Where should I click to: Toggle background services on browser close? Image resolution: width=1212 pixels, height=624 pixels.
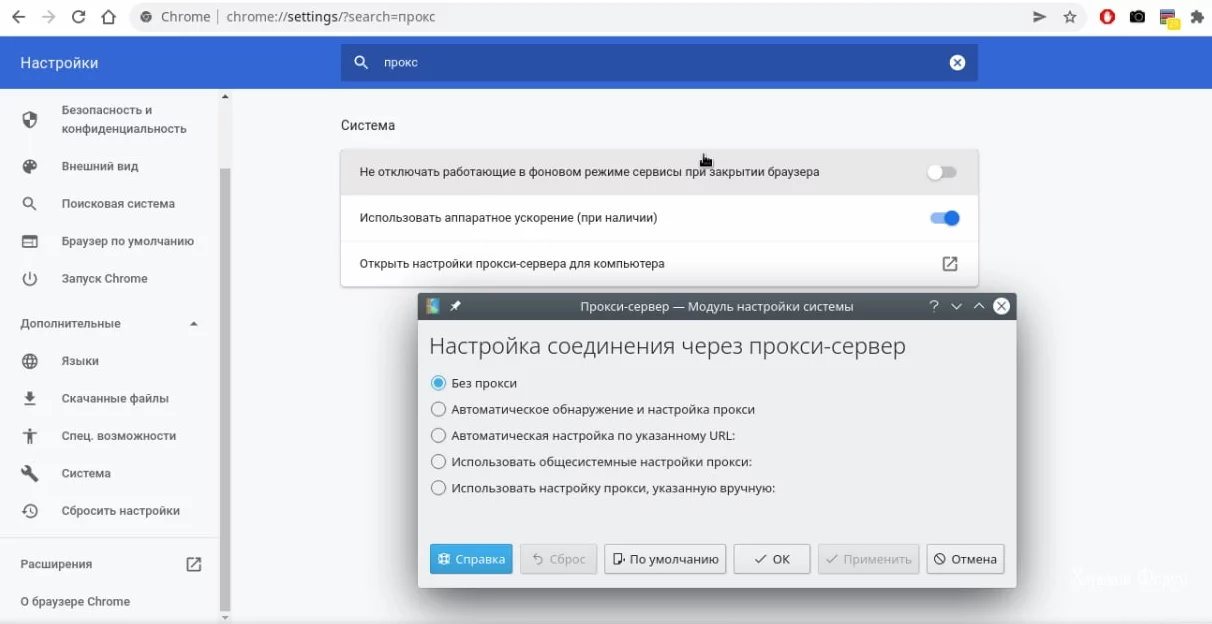click(x=942, y=172)
